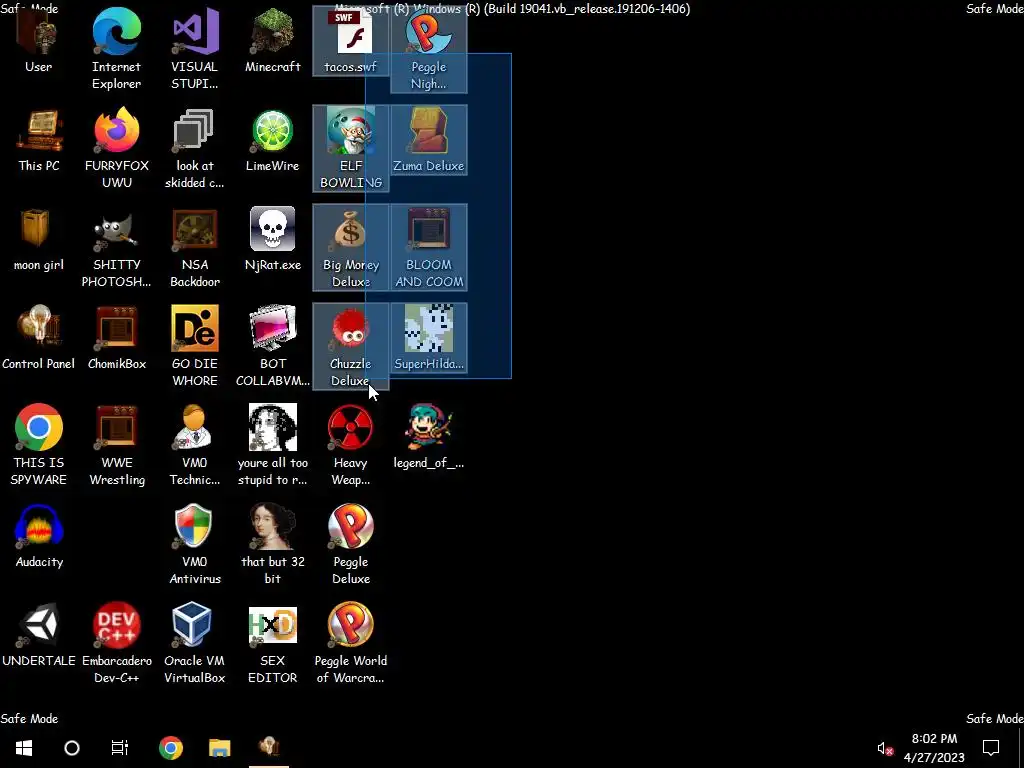Select the Internet Explorer Edge shortcut
Image resolution: width=1024 pixels, height=768 pixels.
tap(116, 49)
